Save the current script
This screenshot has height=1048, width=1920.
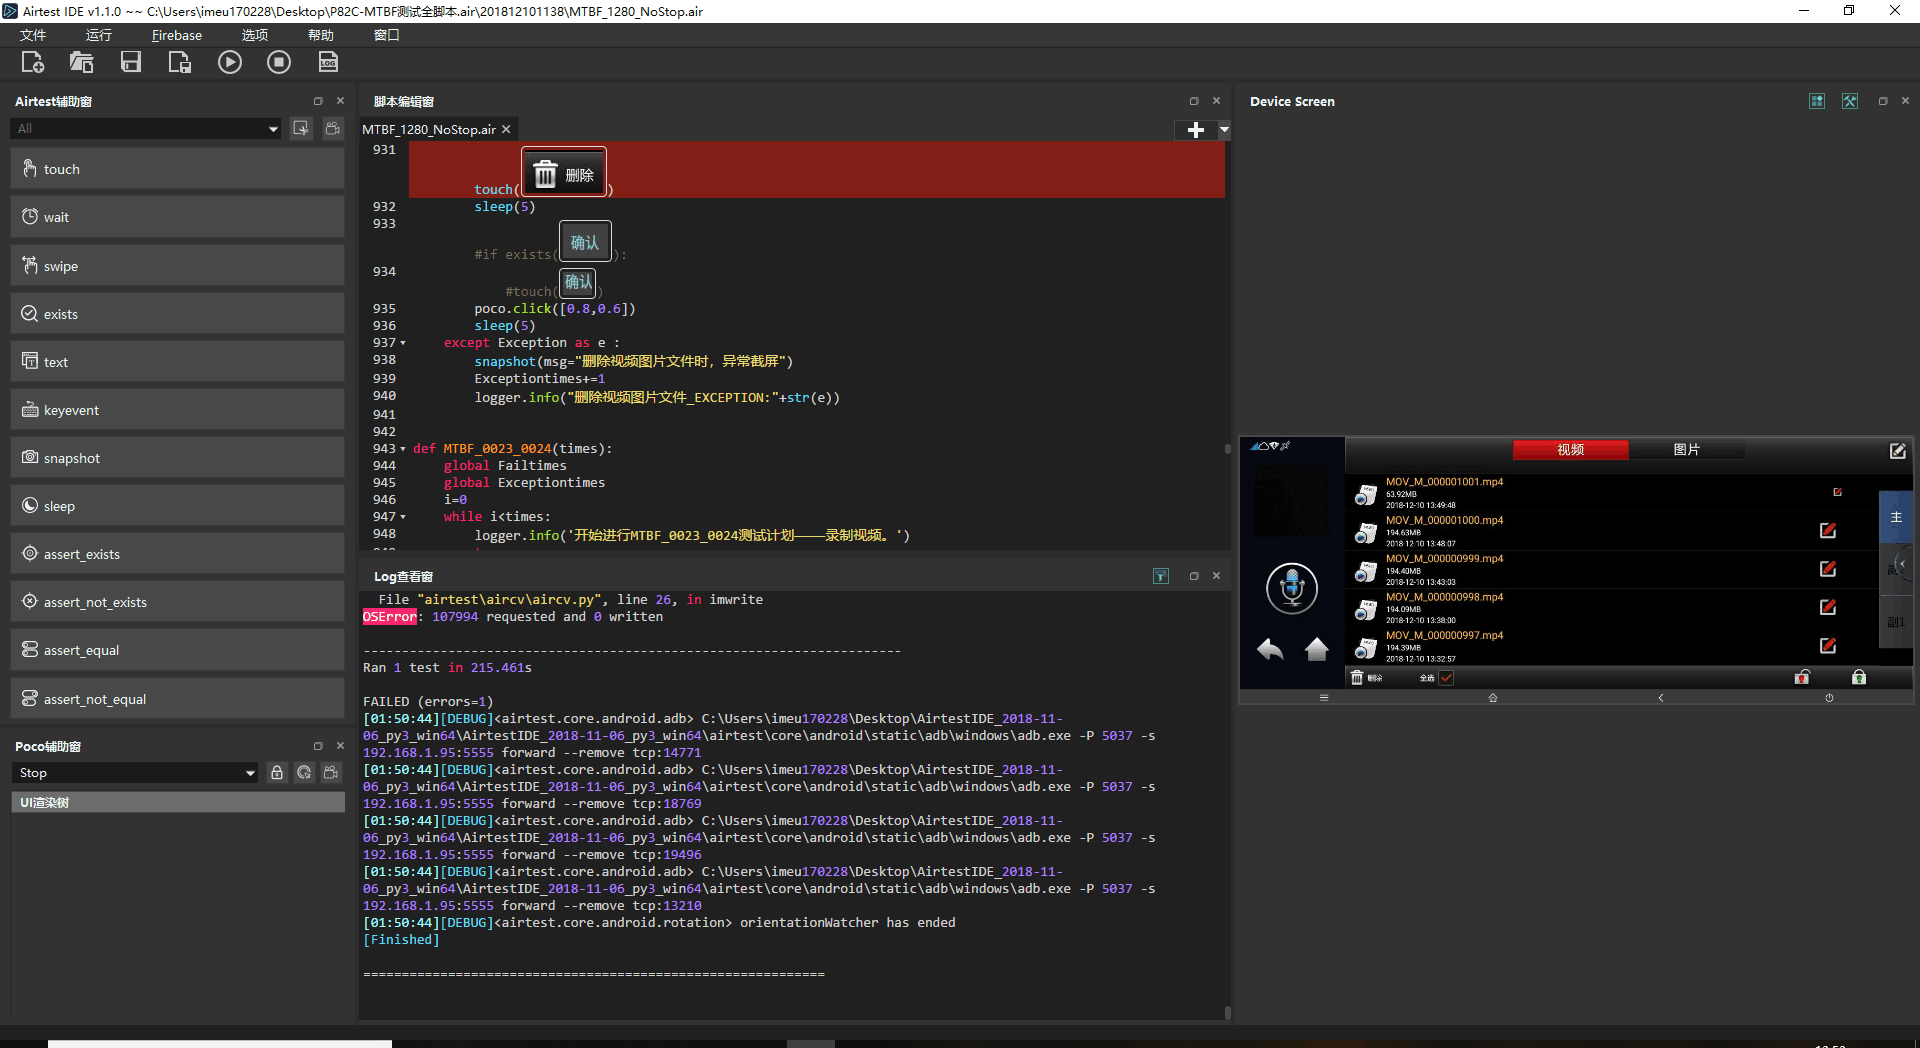(130, 62)
